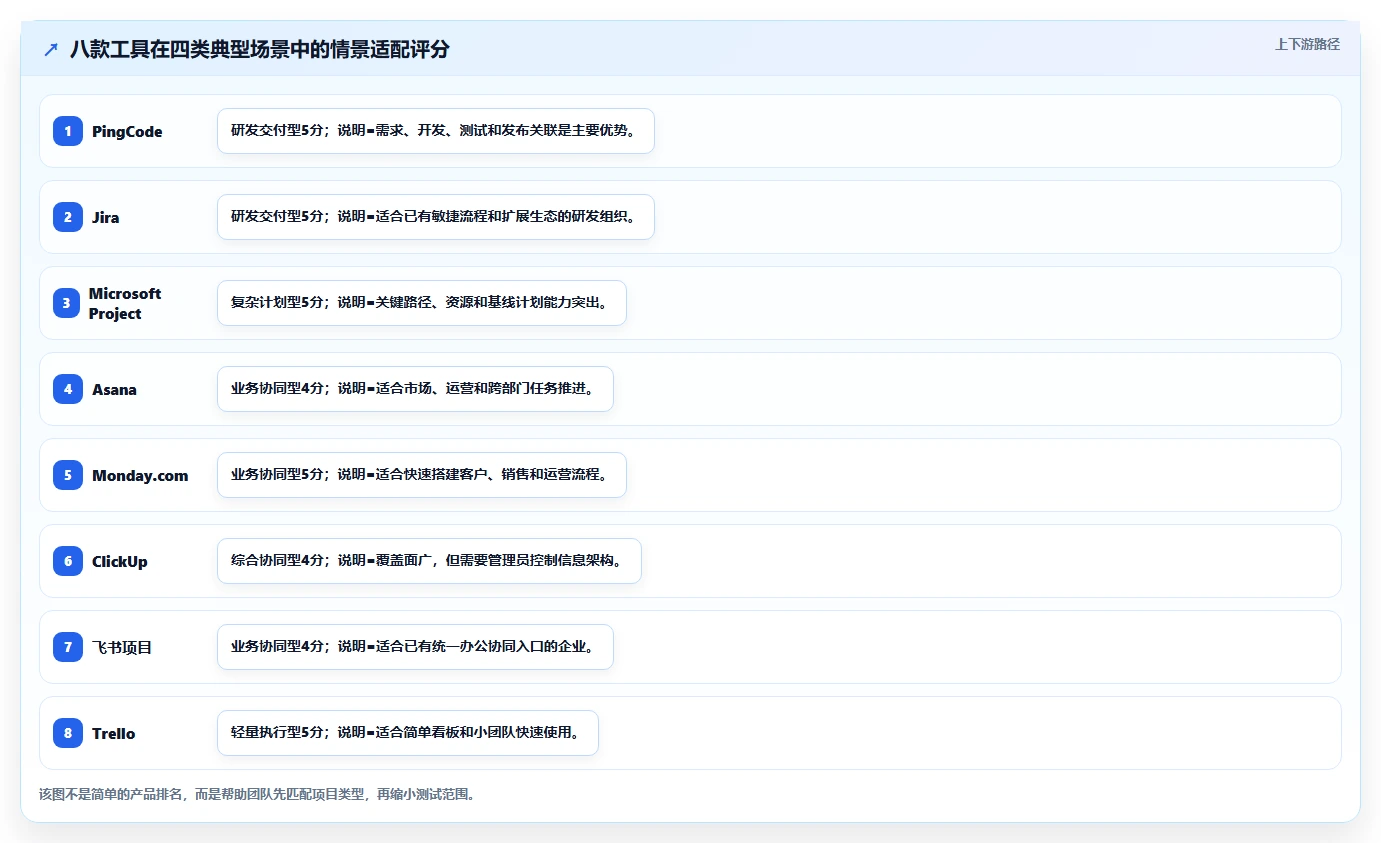This screenshot has width=1381, height=843.
Task: Click the number 8 badge for Trello
Action: pos(68,733)
